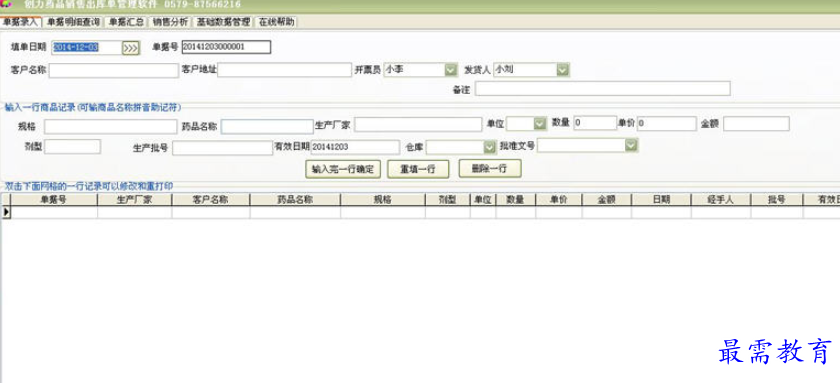Viewport: 840px width, 383px height.
Task: Click the 规格 grid column header
Action: coord(383,200)
